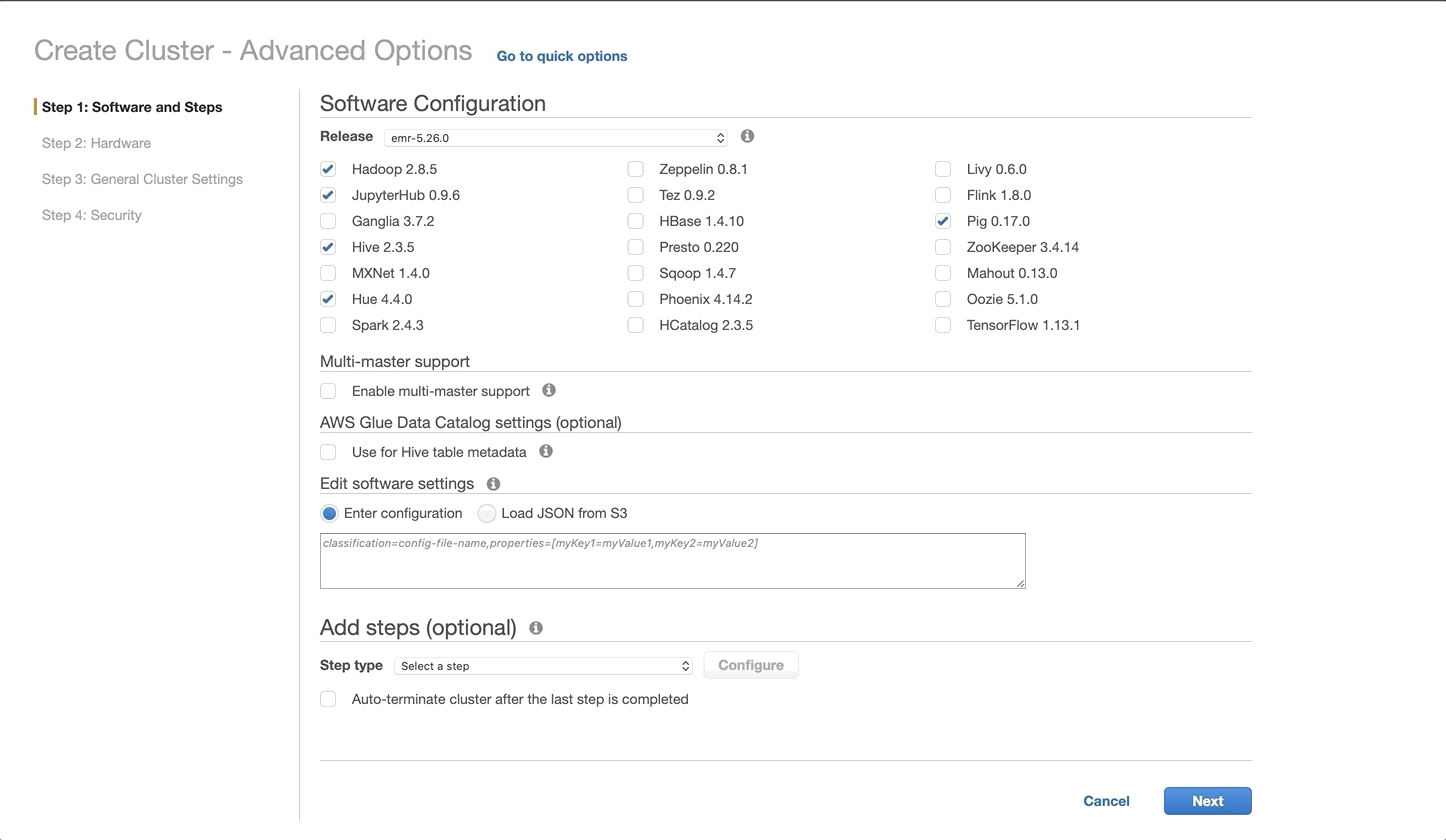
Task: Uncheck the JupyterHub 0.9.6 checkbox
Action: (x=328, y=195)
